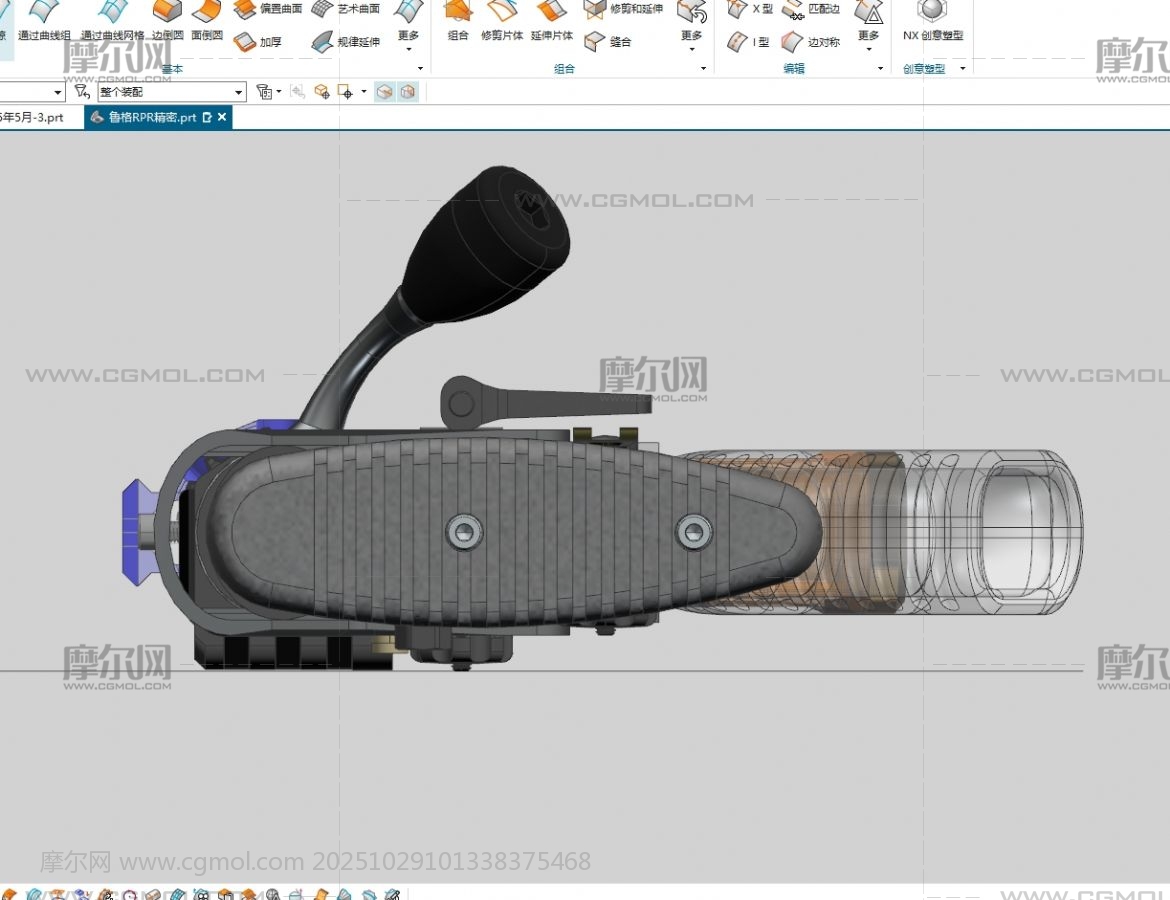The width and height of the screenshot is (1170, 900).
Task: Activate the 加厚 thicken tool
Action: [x=258, y=42]
